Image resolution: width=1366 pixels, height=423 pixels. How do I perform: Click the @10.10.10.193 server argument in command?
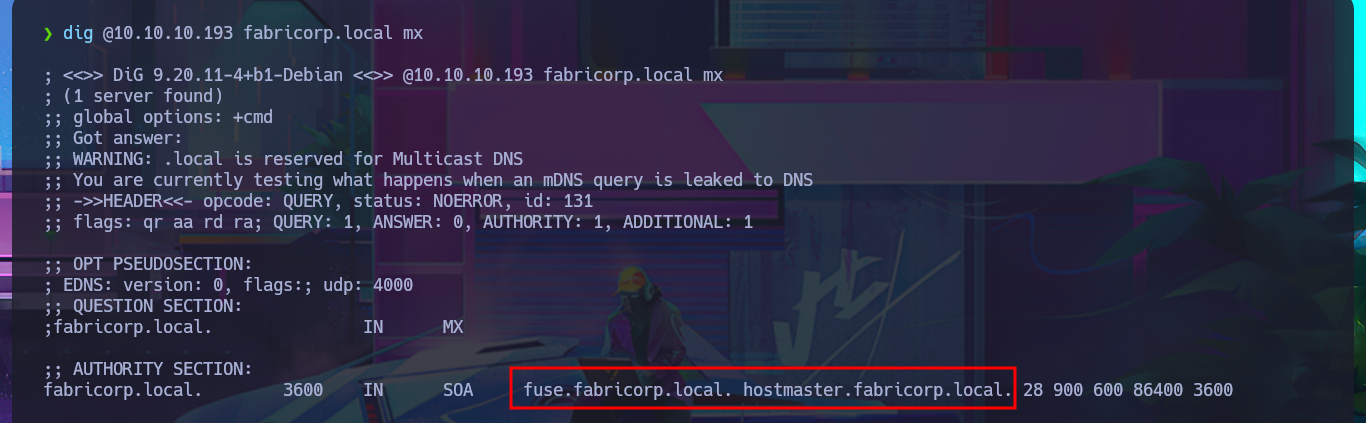168,33
